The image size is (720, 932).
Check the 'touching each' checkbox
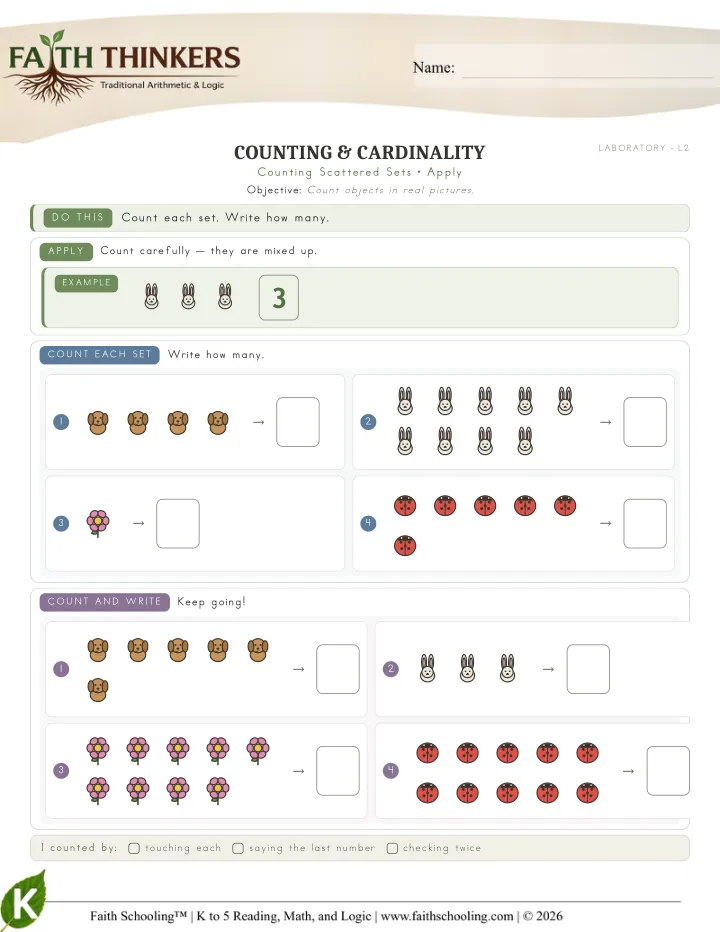pyautogui.click(x=134, y=848)
